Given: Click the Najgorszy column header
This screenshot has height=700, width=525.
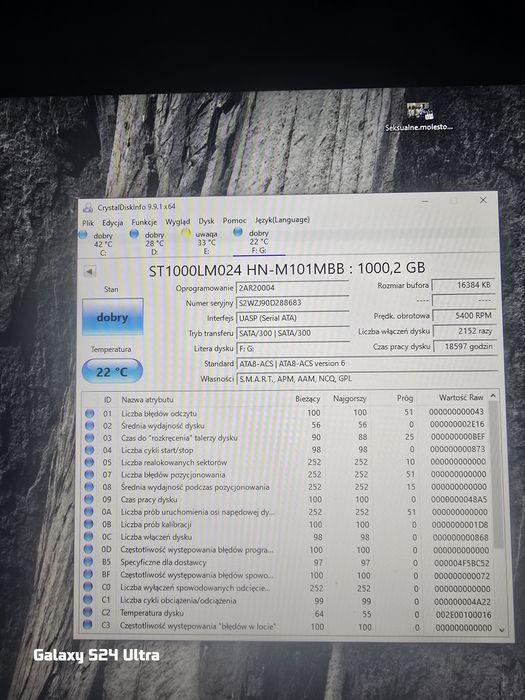Looking at the screenshot, I should [x=350, y=398].
